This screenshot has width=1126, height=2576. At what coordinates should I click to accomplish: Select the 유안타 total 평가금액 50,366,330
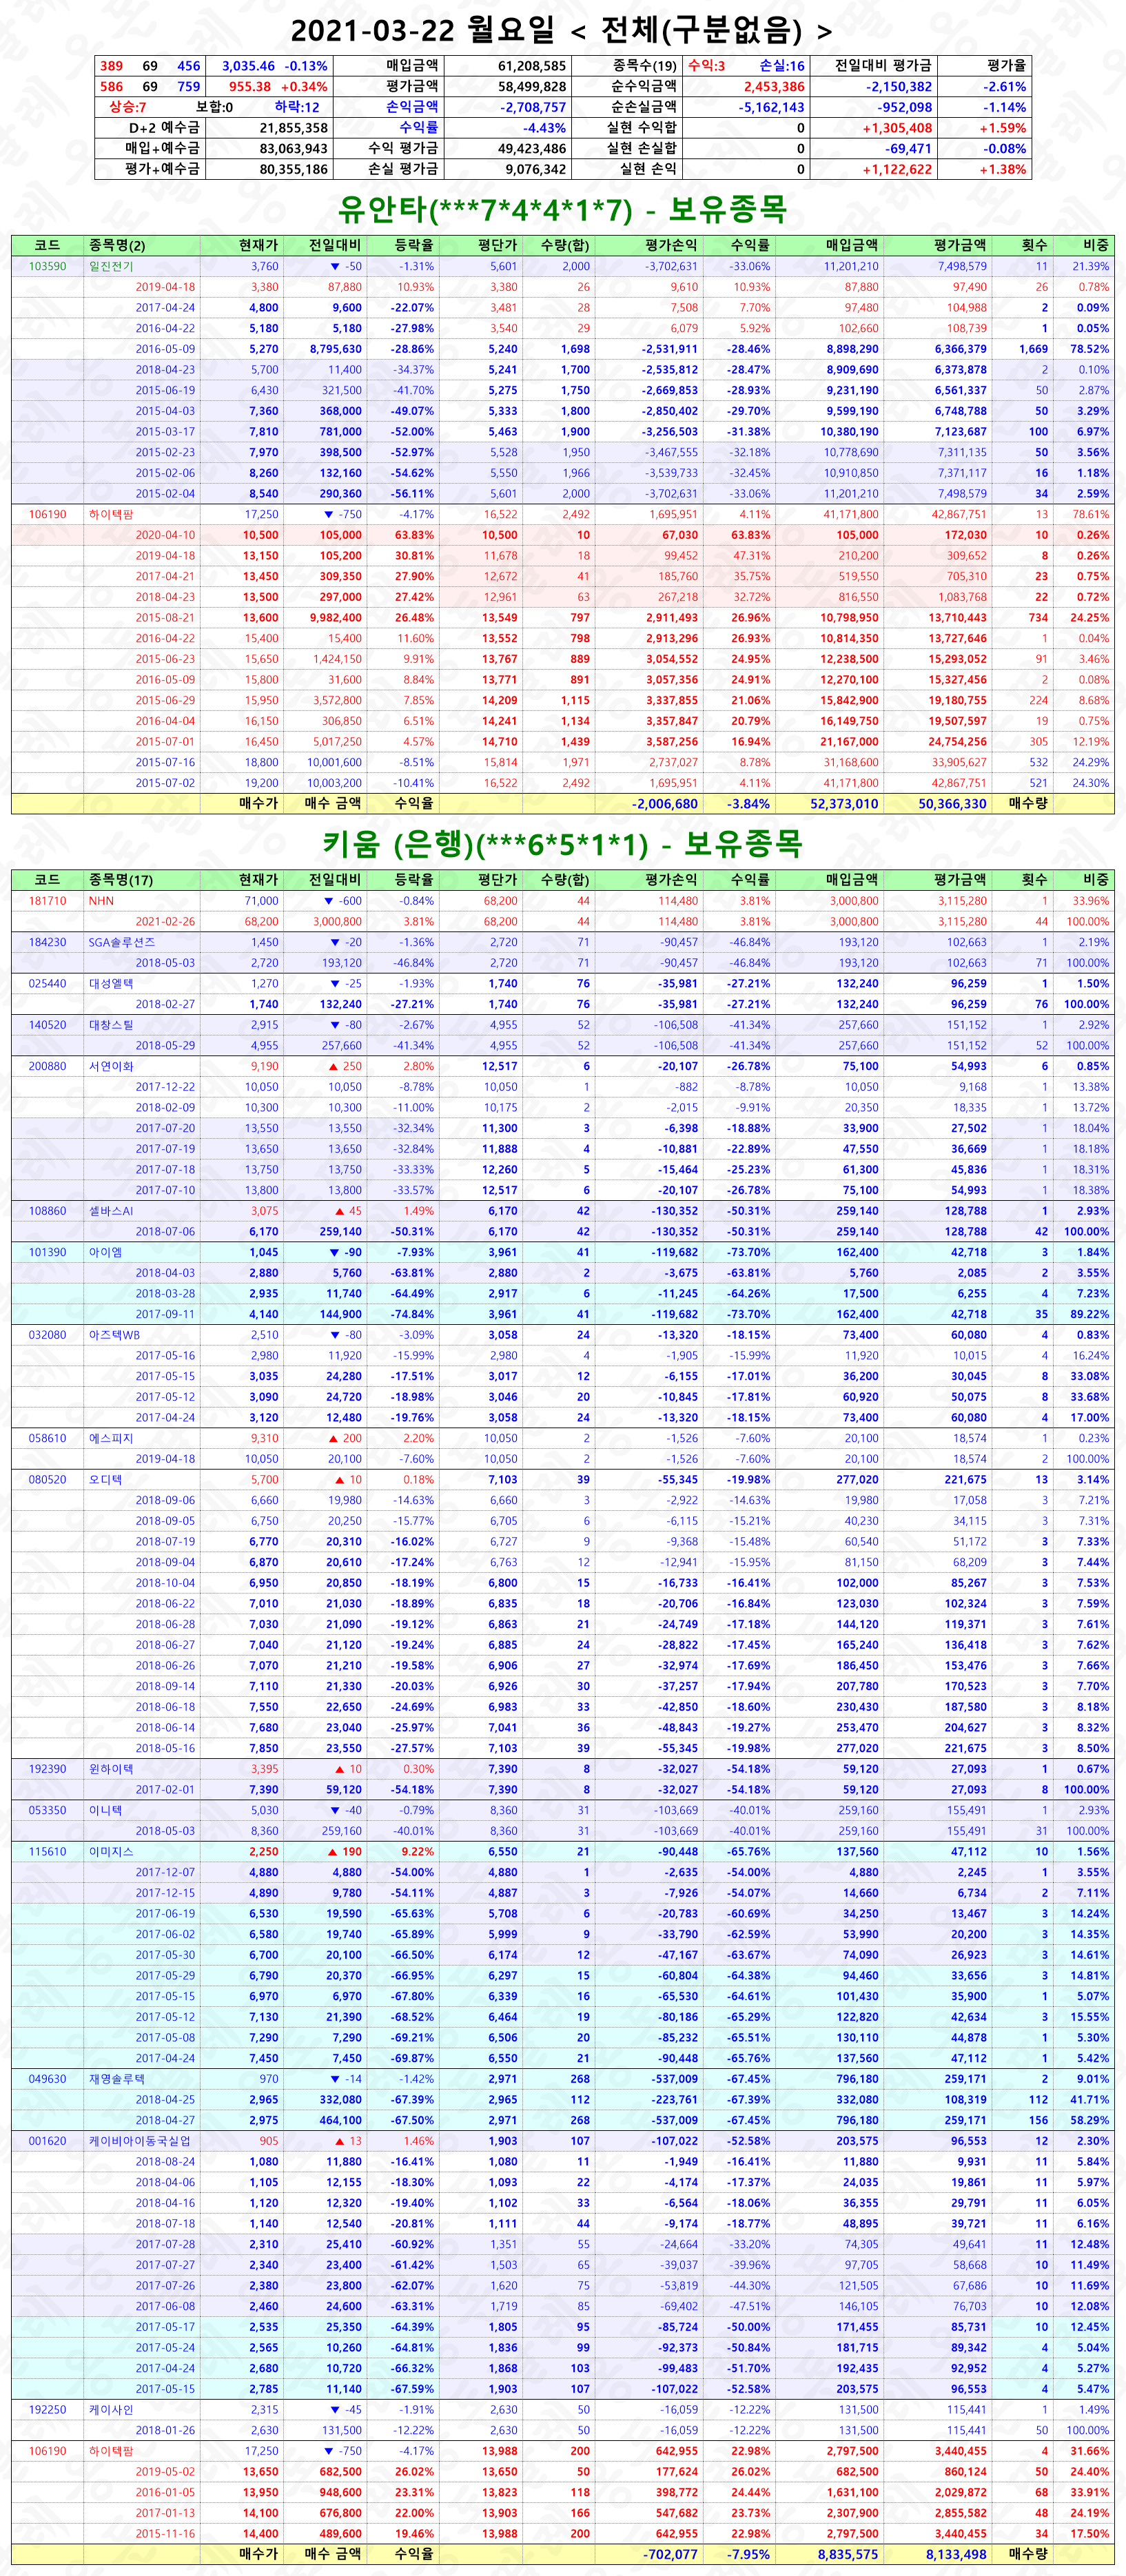click(x=952, y=803)
